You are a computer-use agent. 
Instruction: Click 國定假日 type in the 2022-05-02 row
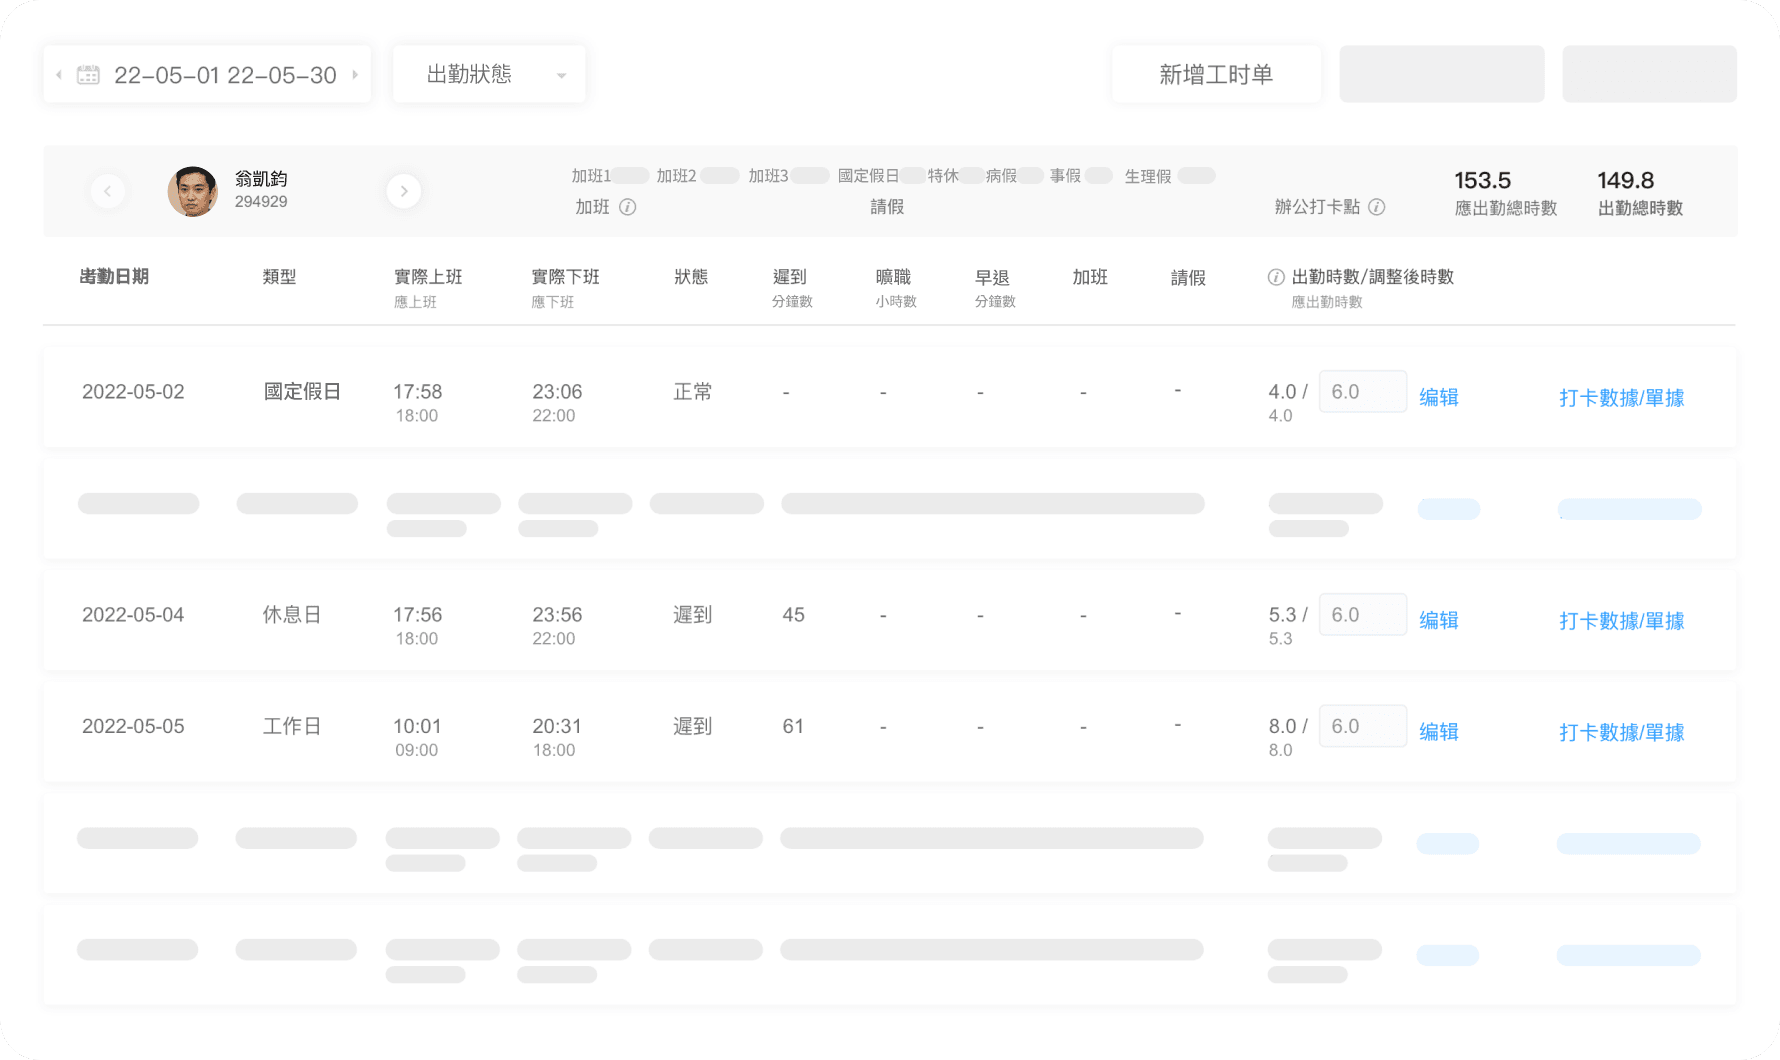[x=302, y=392]
